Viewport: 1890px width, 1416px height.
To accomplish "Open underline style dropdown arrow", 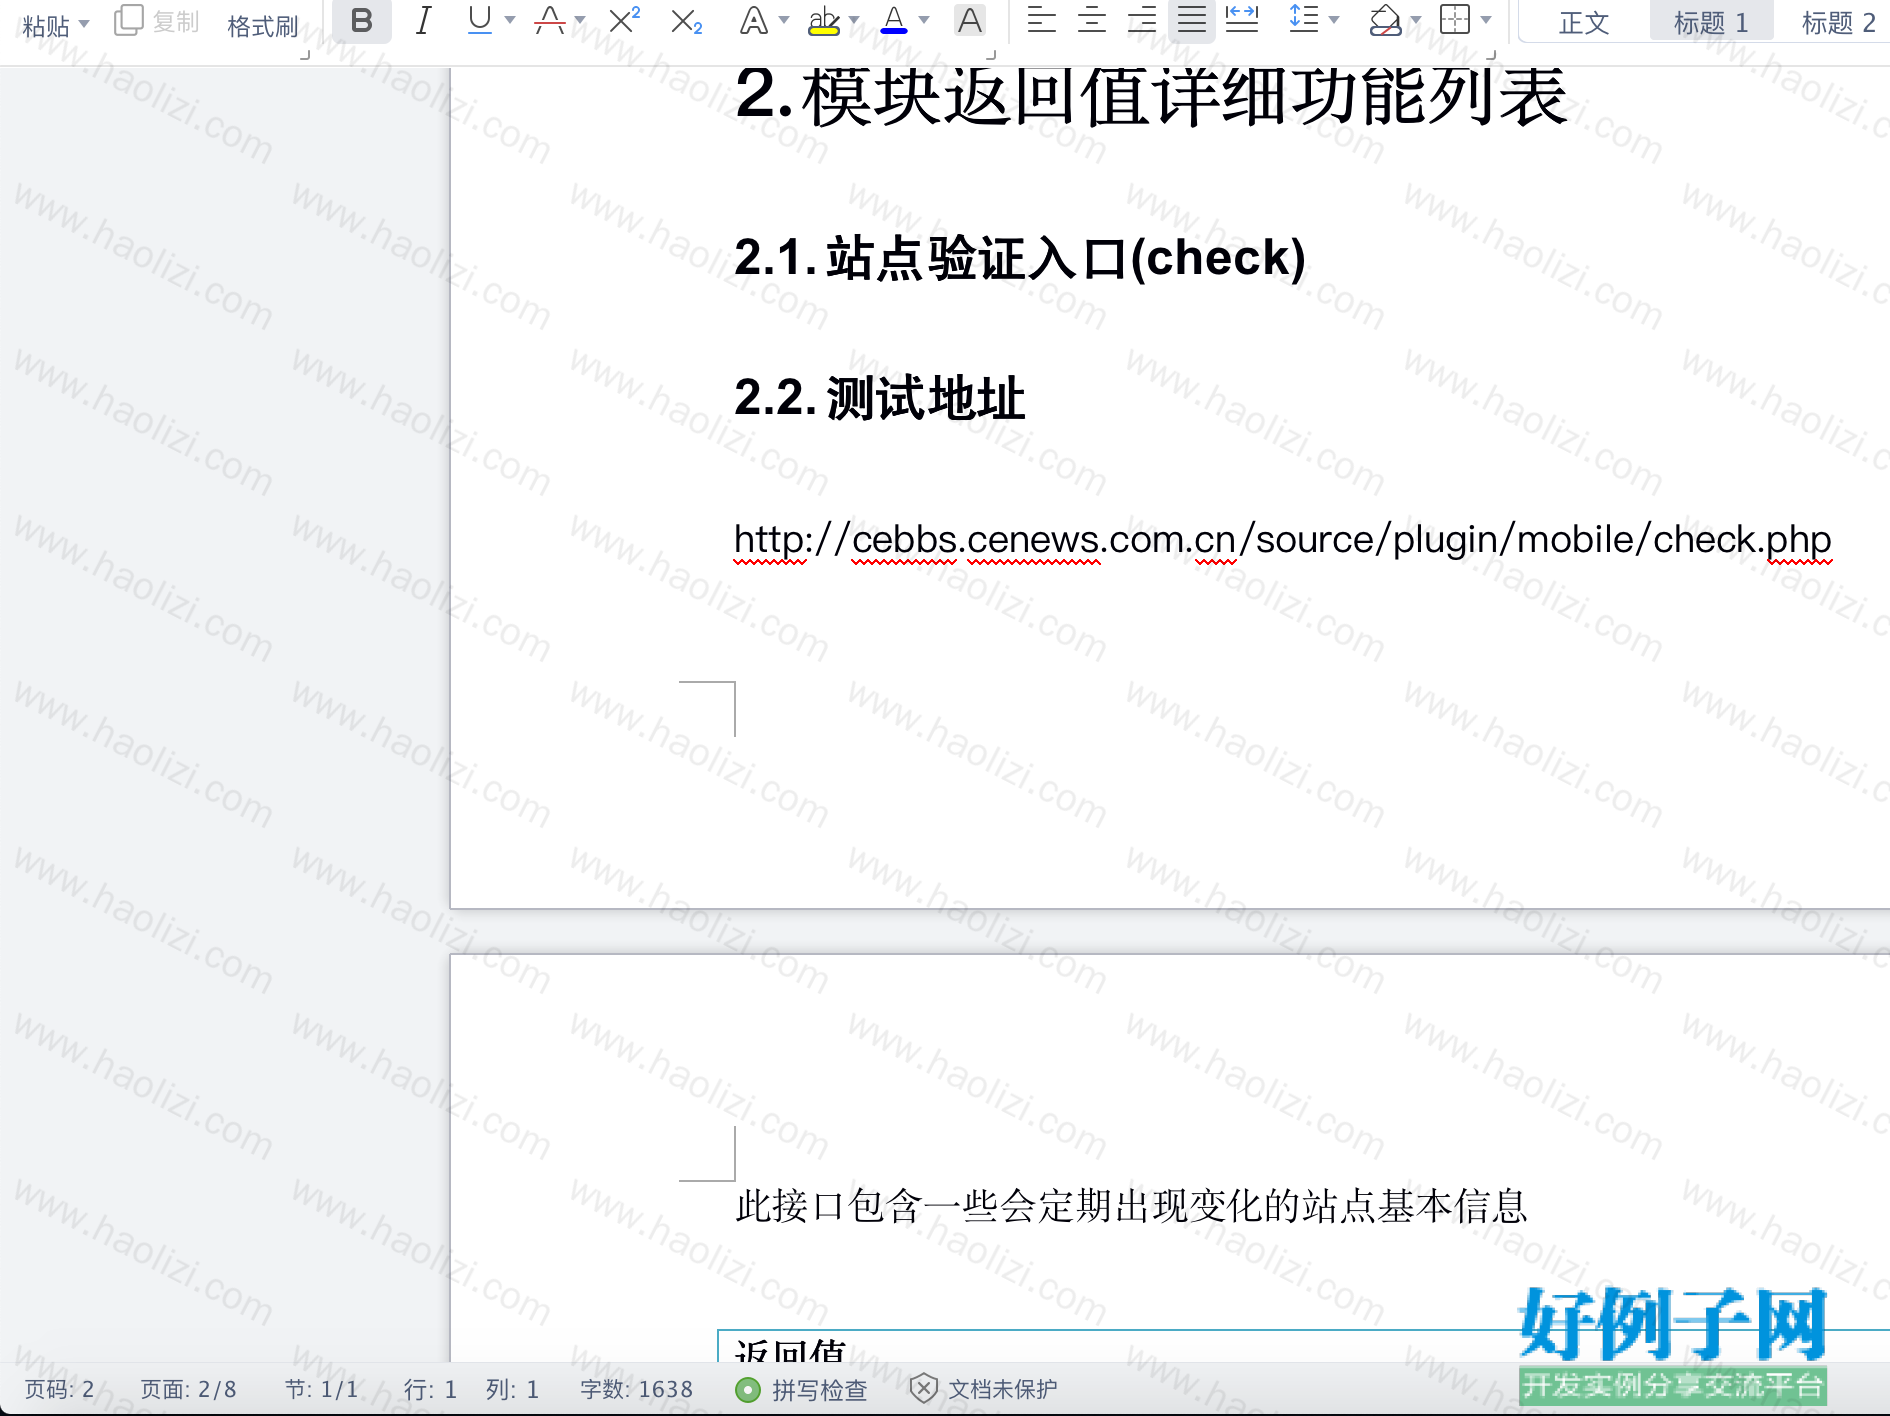I will [510, 20].
